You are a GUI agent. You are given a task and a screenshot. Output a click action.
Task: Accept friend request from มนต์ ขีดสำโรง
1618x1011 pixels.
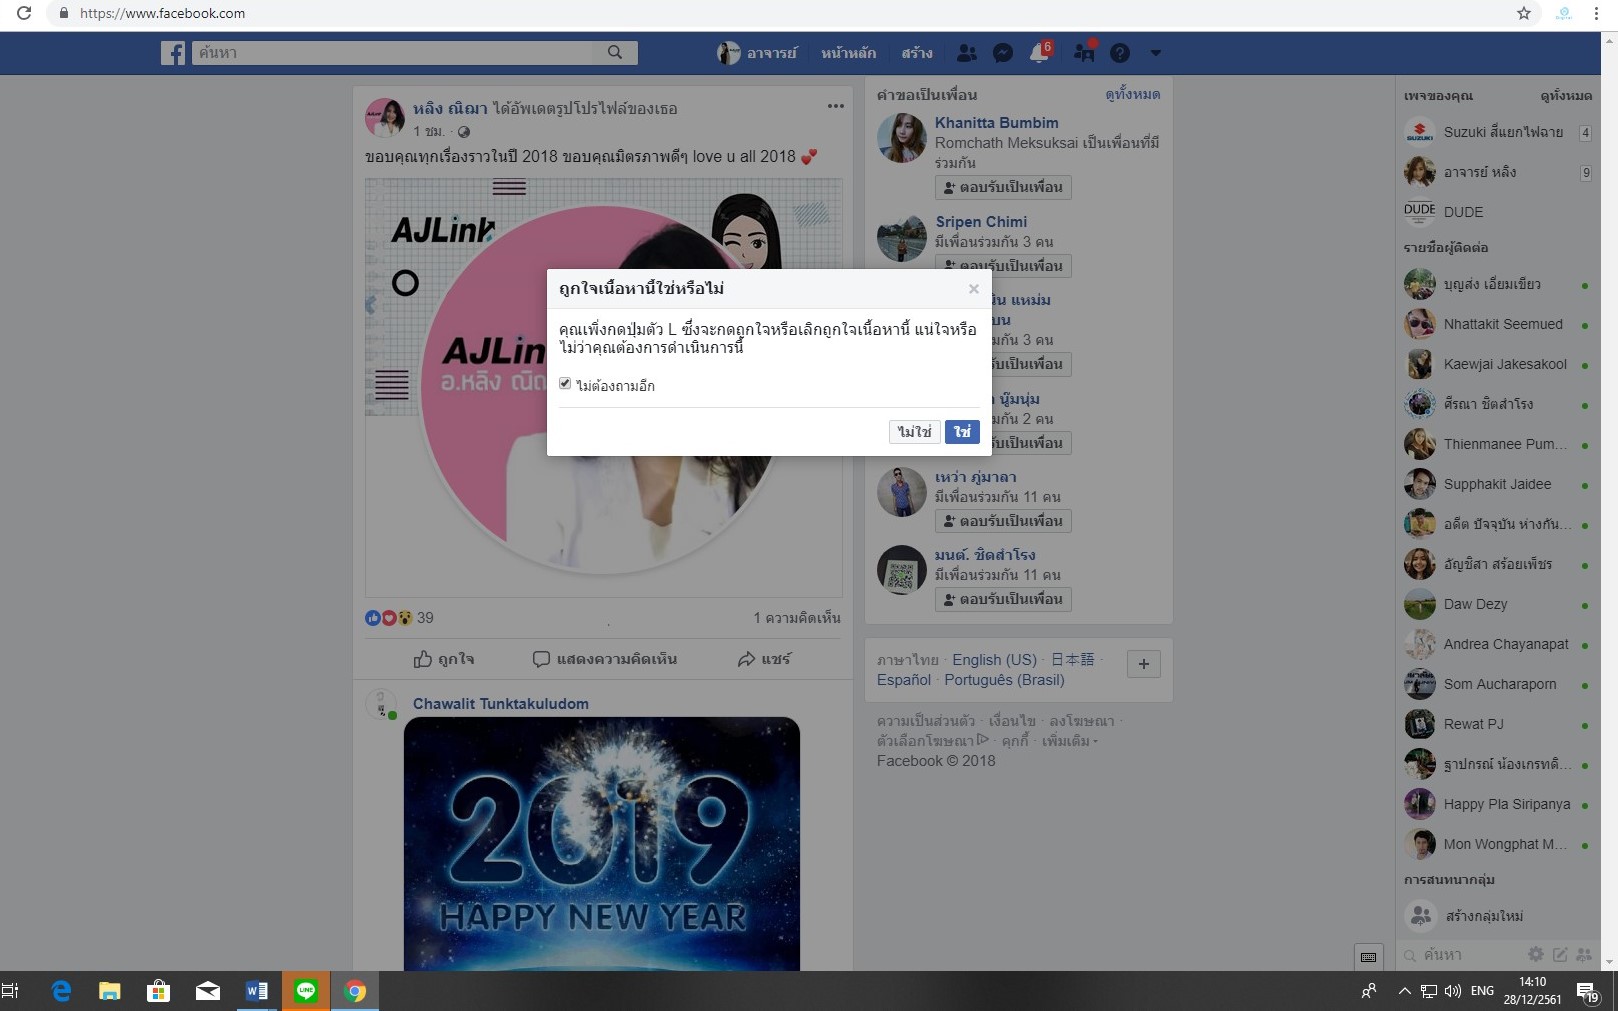[x=1003, y=599]
